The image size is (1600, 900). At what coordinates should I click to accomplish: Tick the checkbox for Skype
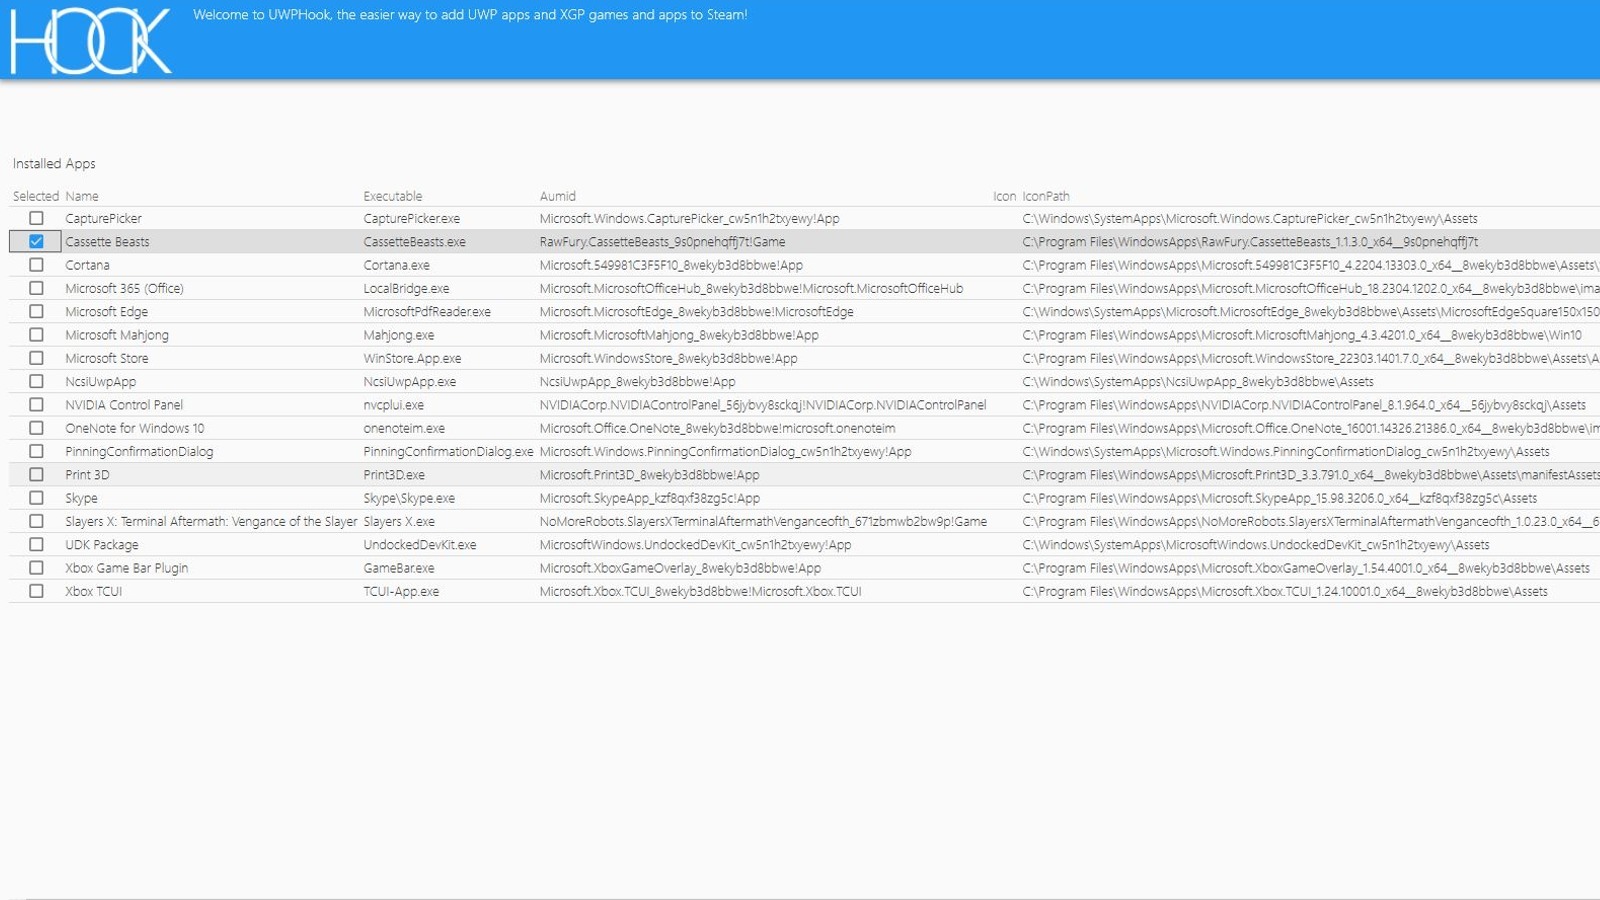click(36, 498)
